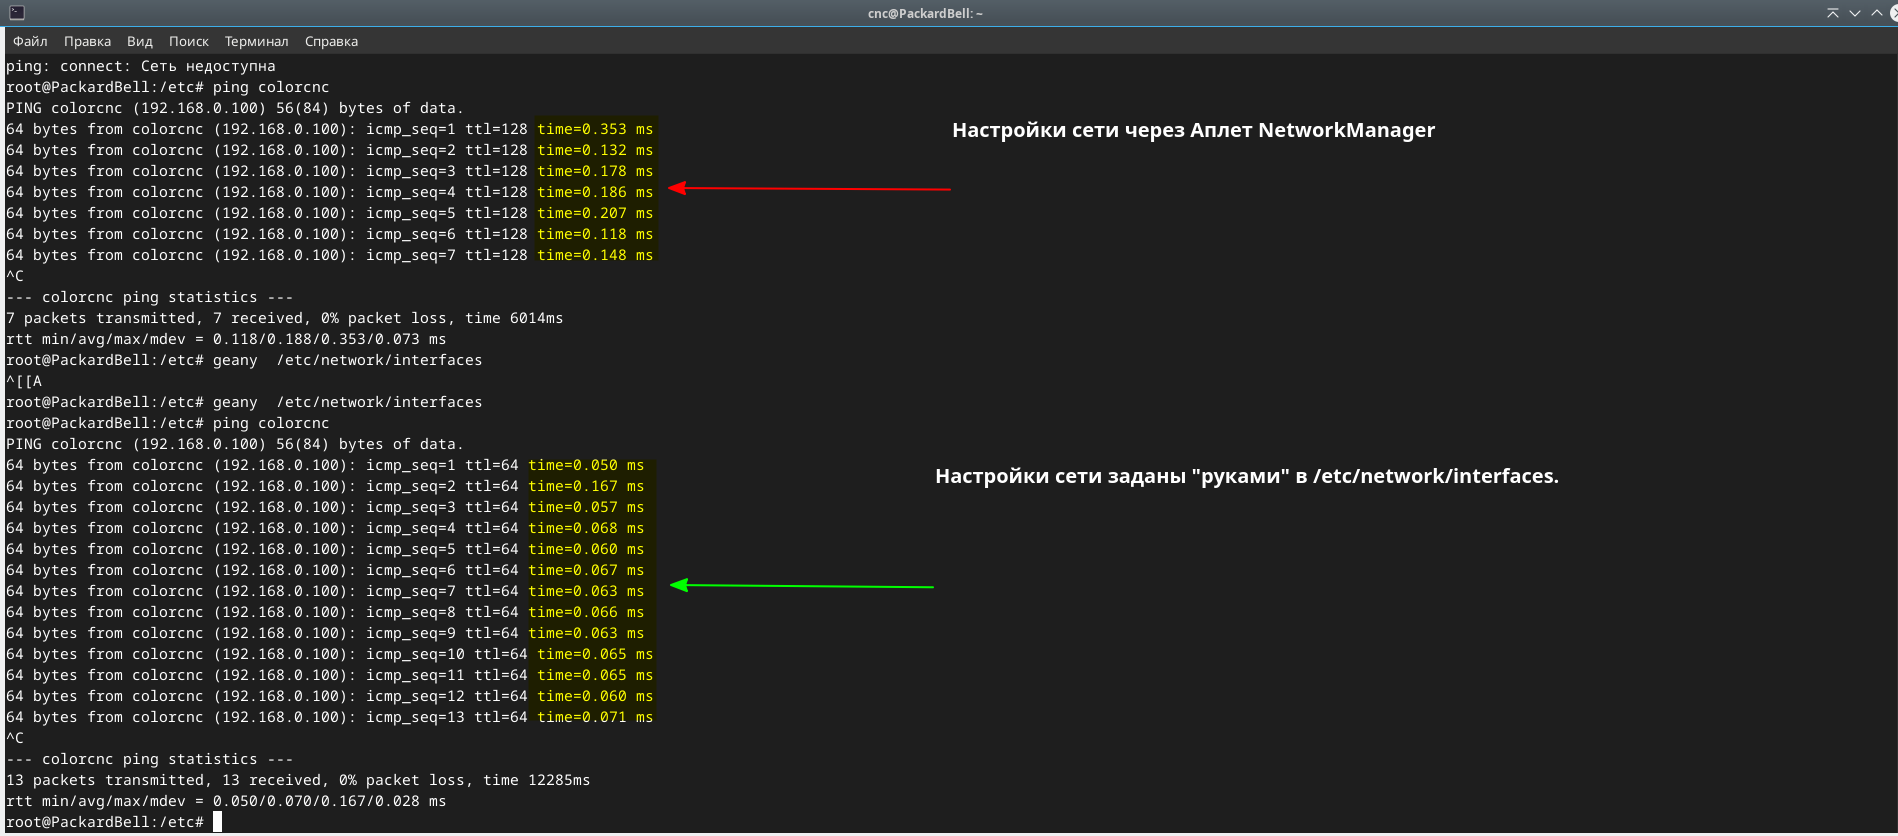The width and height of the screenshot is (1898, 836).
Task: Click the value time=0.148 ms
Action: pos(595,255)
